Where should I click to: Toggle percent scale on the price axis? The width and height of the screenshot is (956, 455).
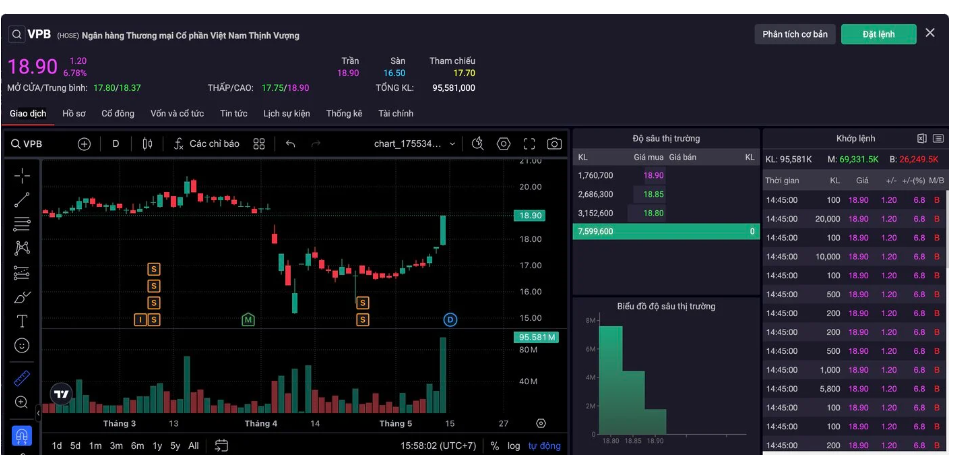(x=494, y=446)
